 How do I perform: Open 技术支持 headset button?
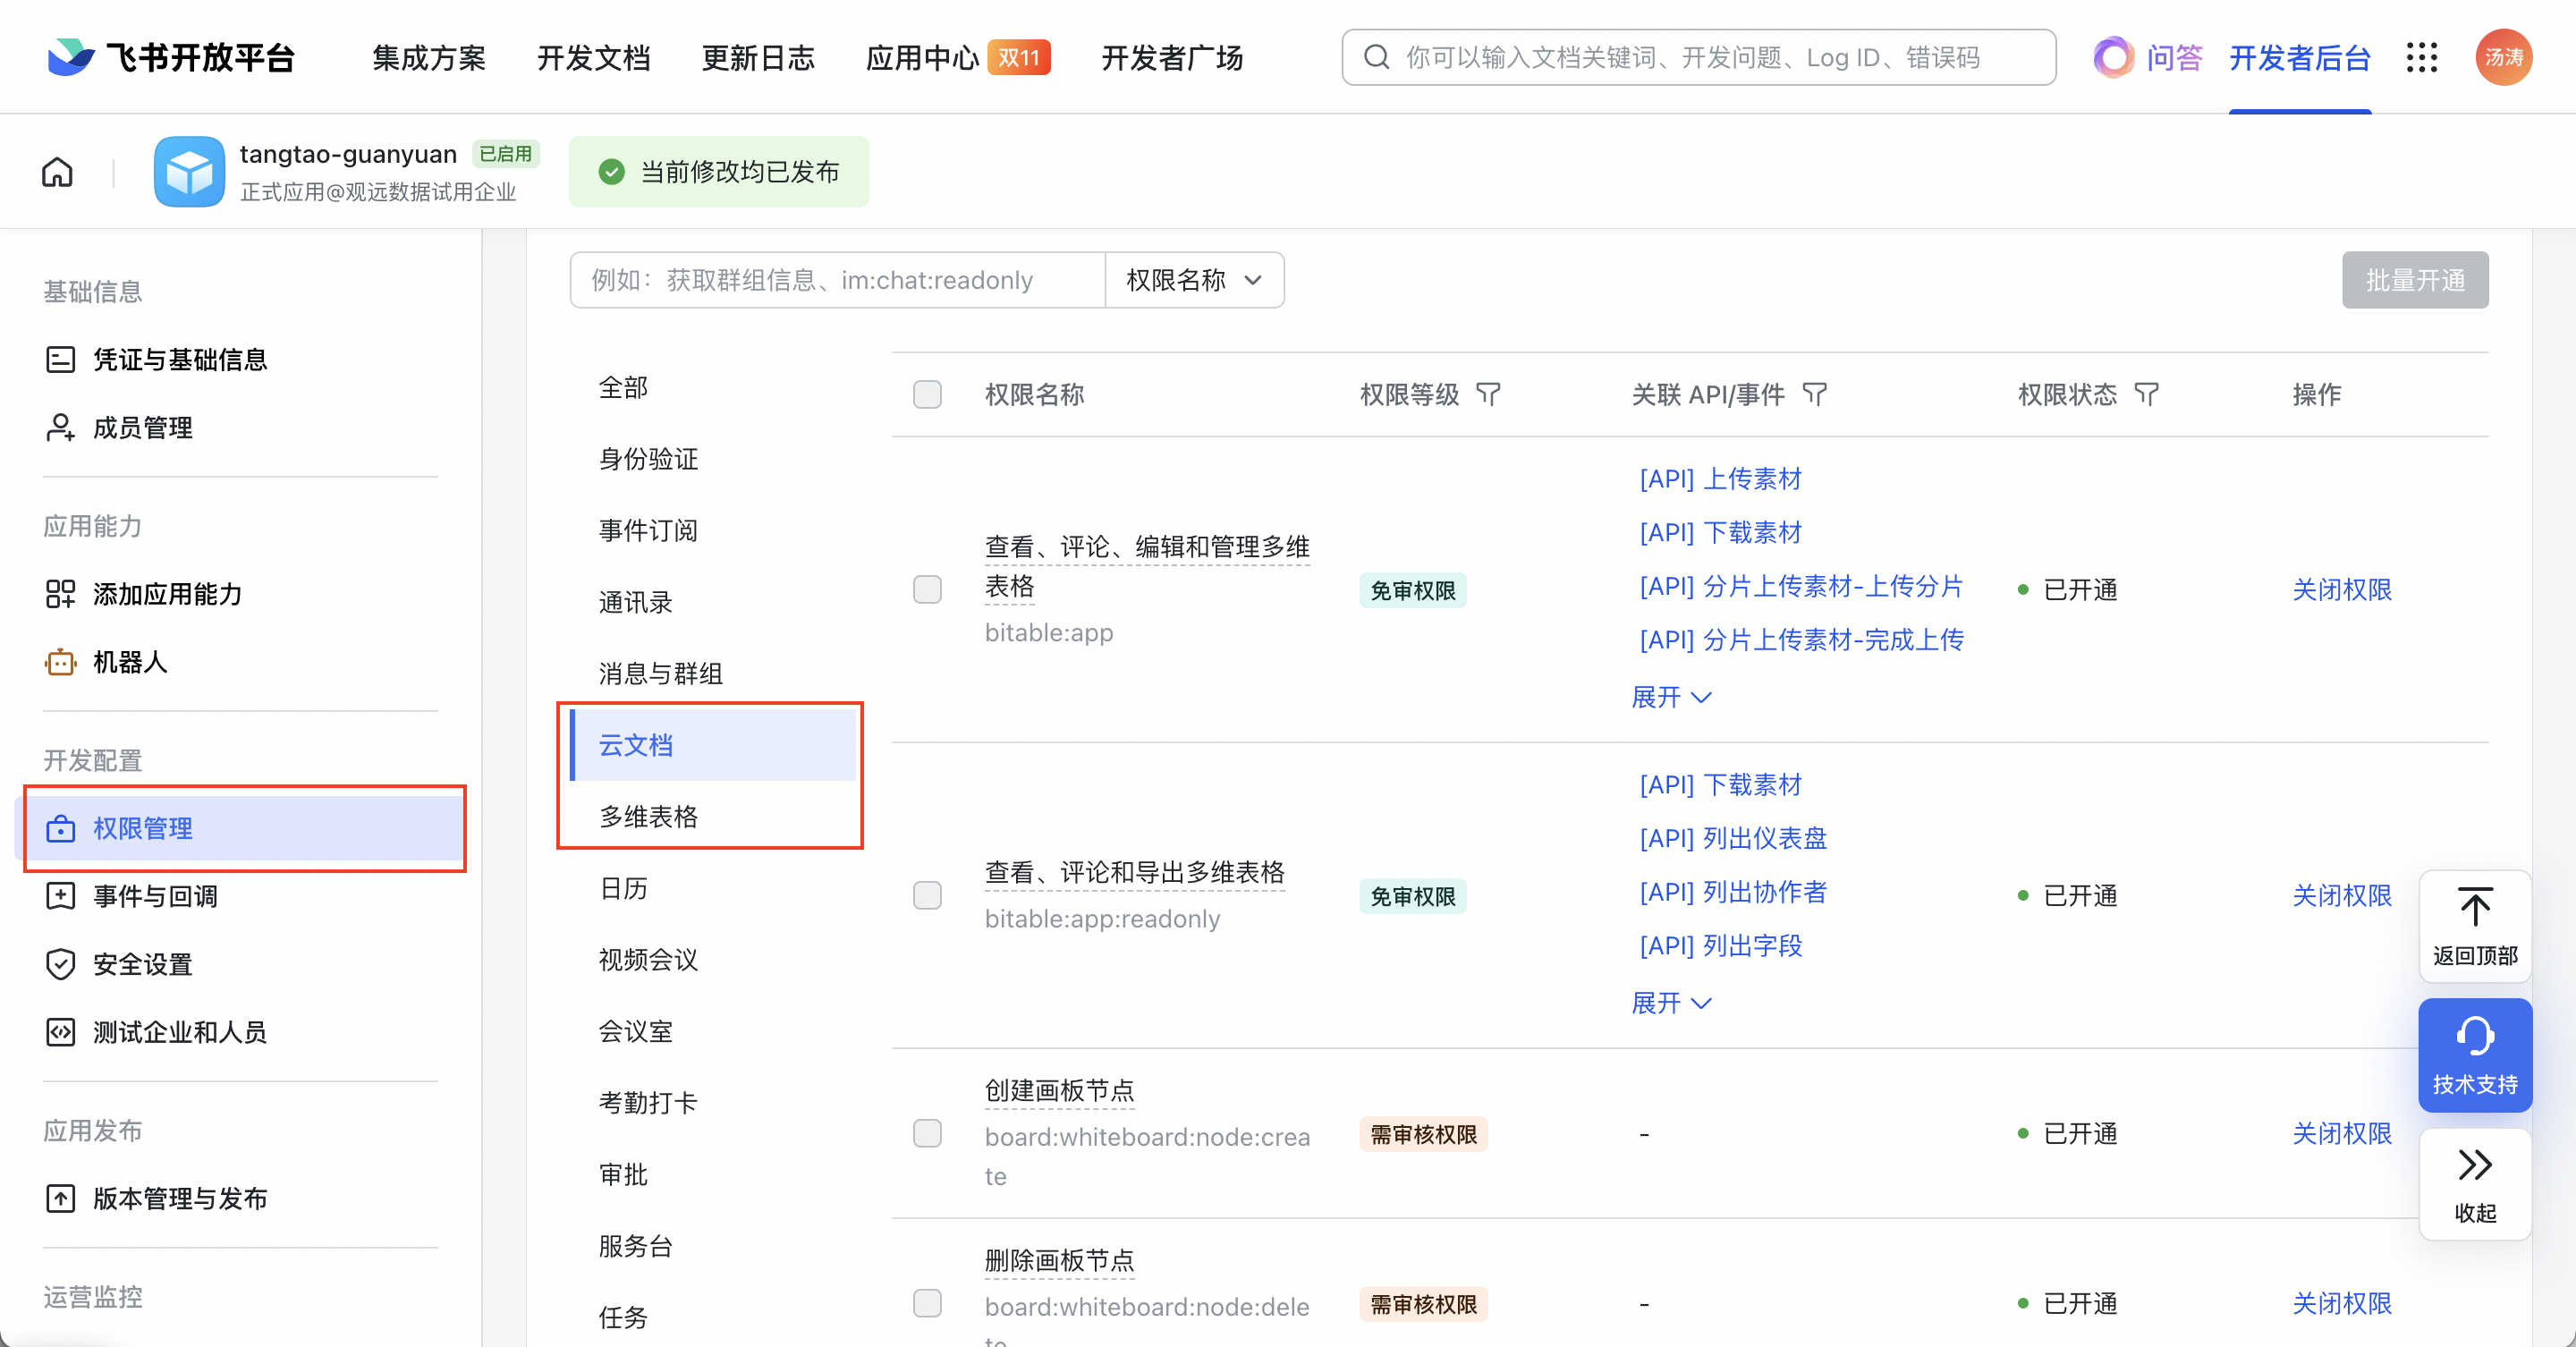(x=2475, y=1055)
